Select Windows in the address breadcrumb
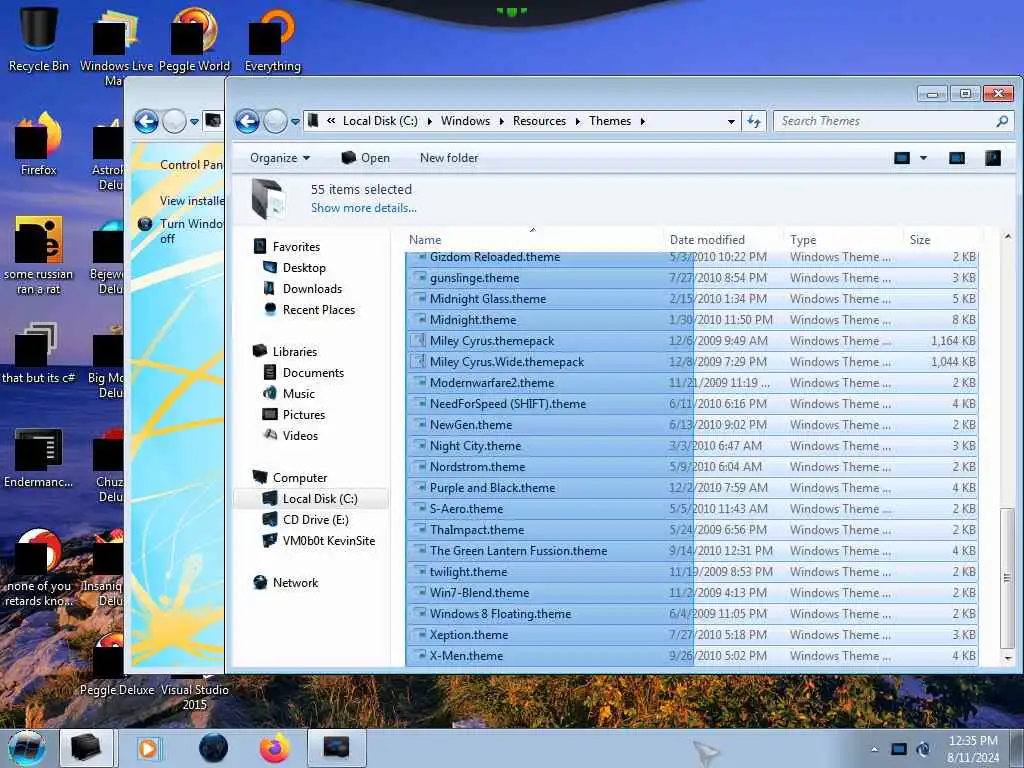1024x768 pixels. (x=465, y=121)
